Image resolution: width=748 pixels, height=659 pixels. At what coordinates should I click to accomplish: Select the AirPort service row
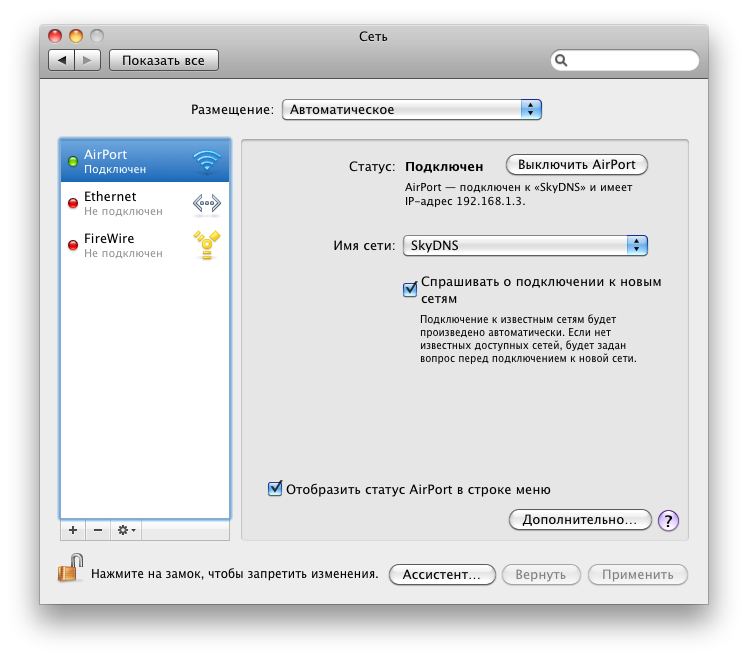point(145,161)
